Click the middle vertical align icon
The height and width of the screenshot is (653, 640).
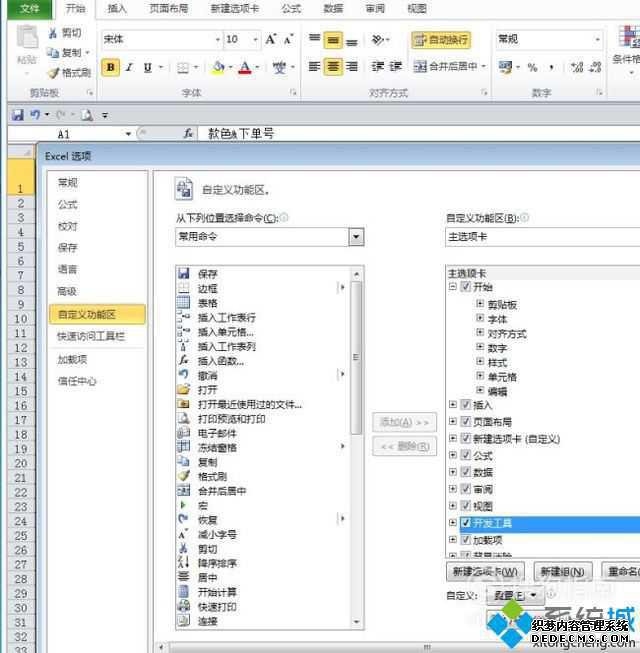point(333,40)
